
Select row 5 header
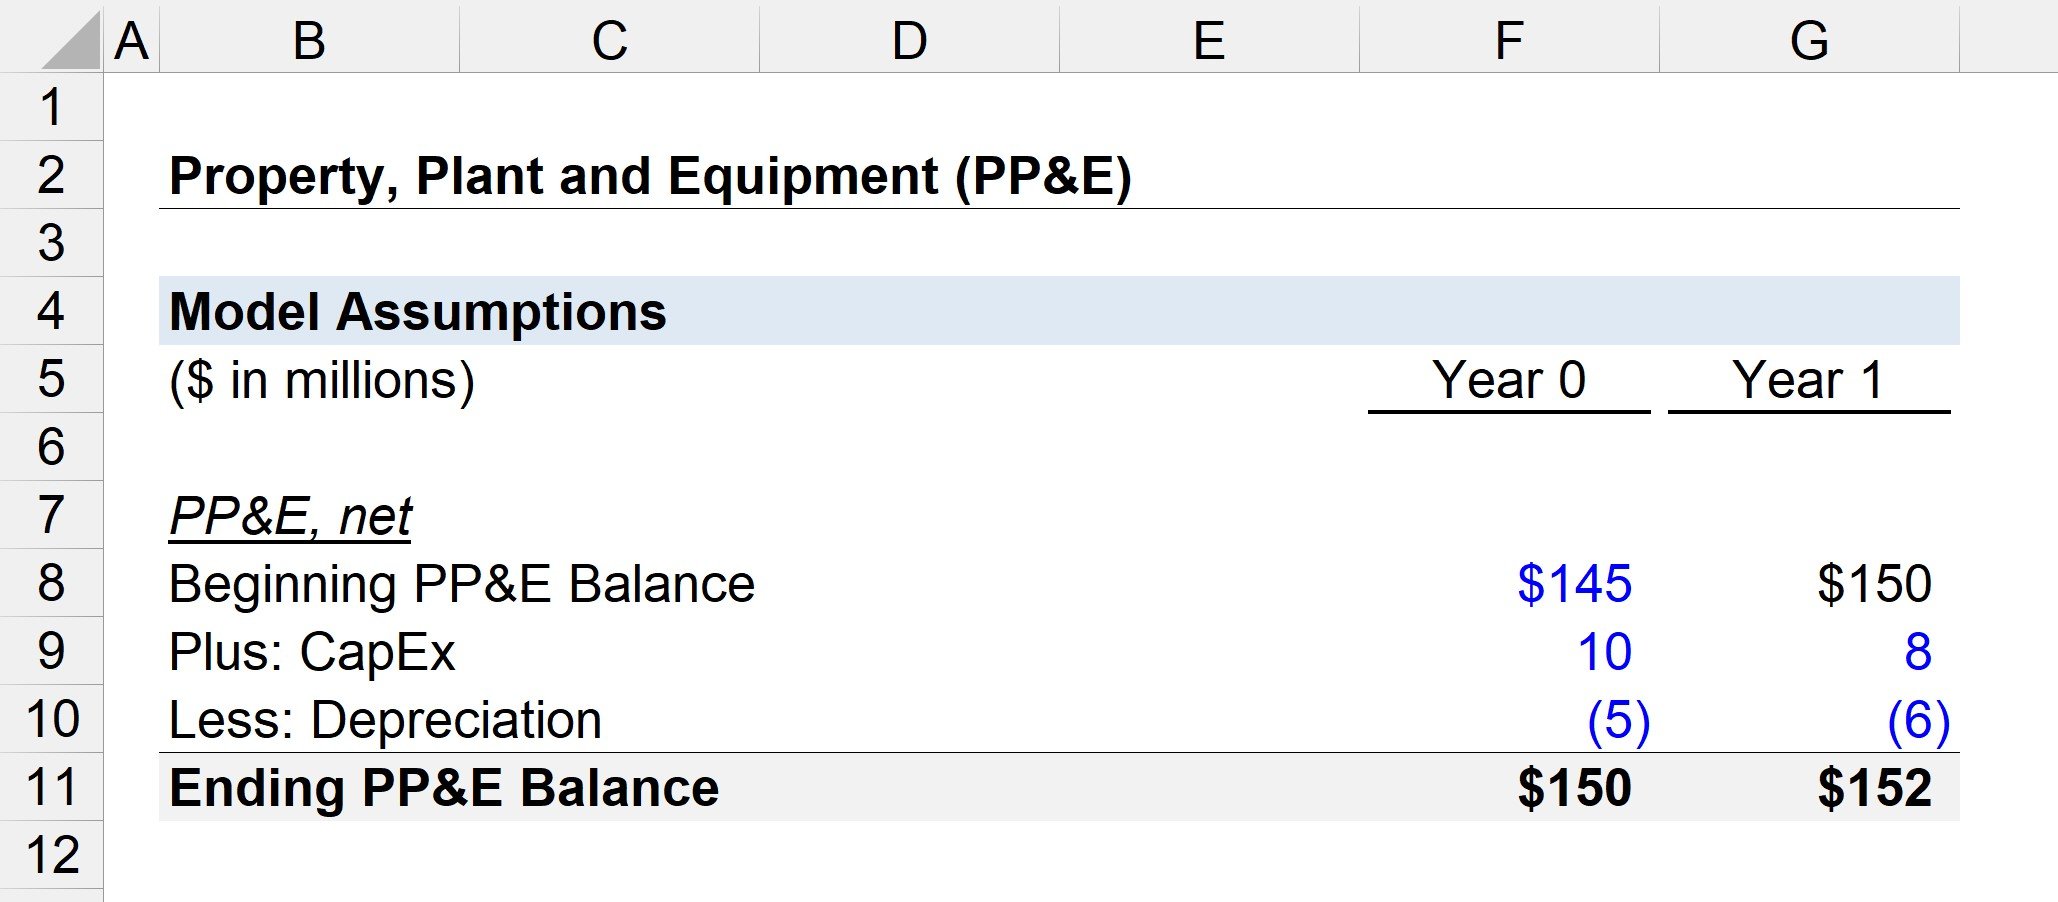point(50,378)
